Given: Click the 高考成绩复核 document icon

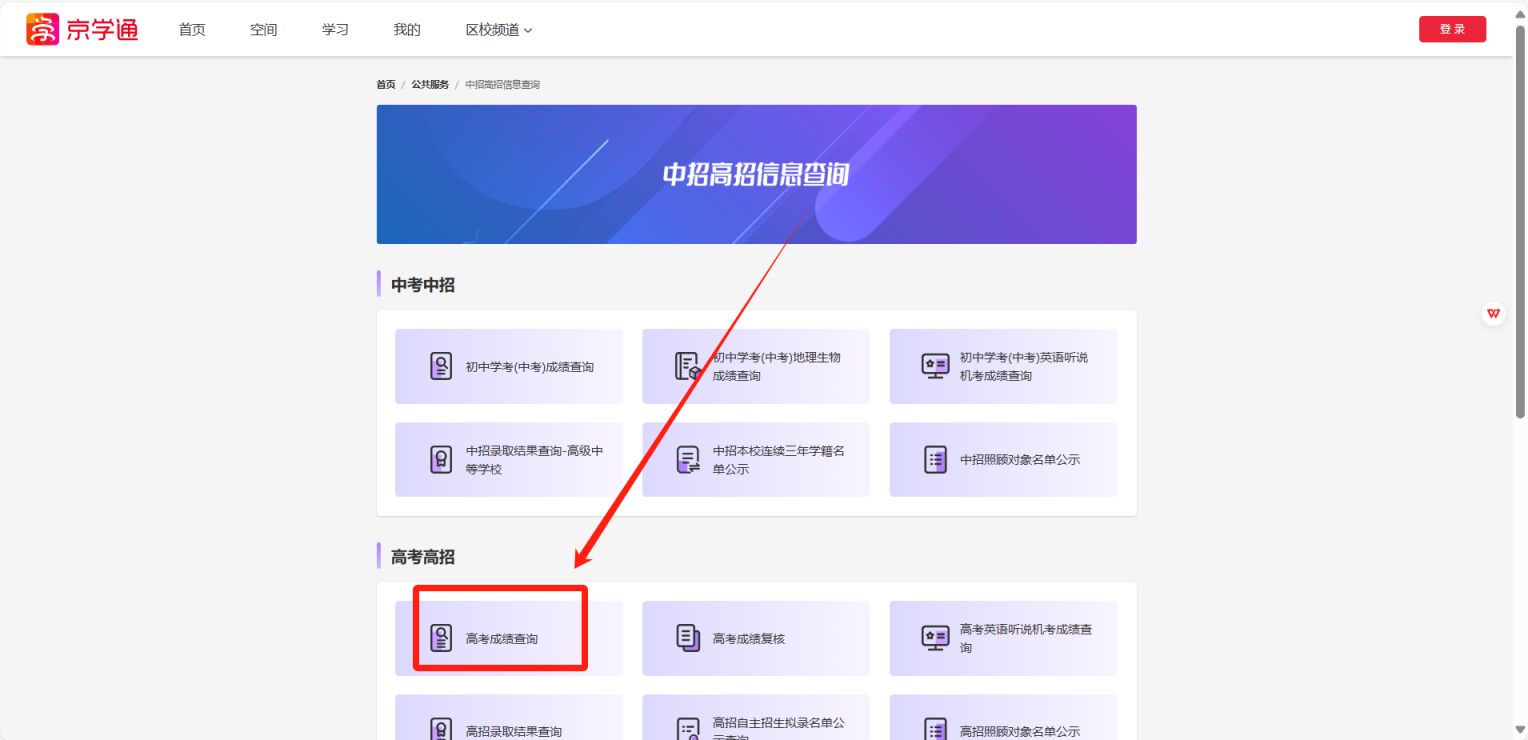Looking at the screenshot, I should (x=688, y=638).
